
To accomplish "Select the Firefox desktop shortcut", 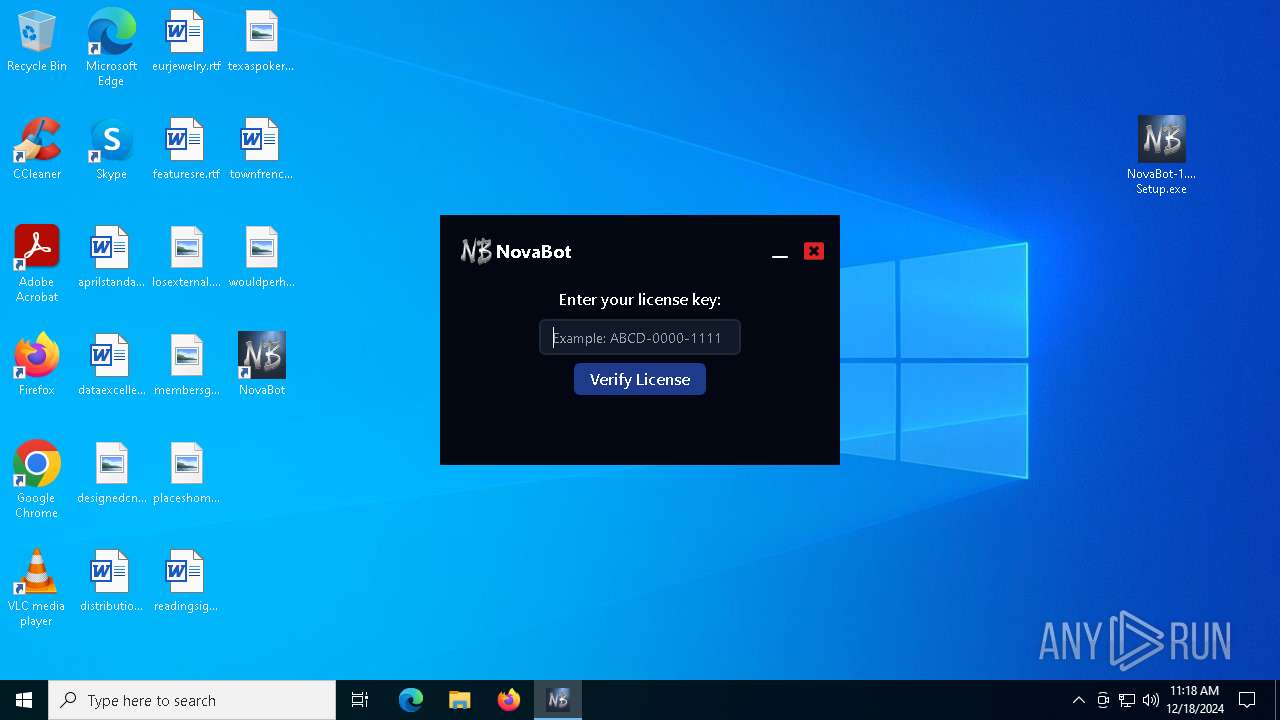I will [37, 366].
